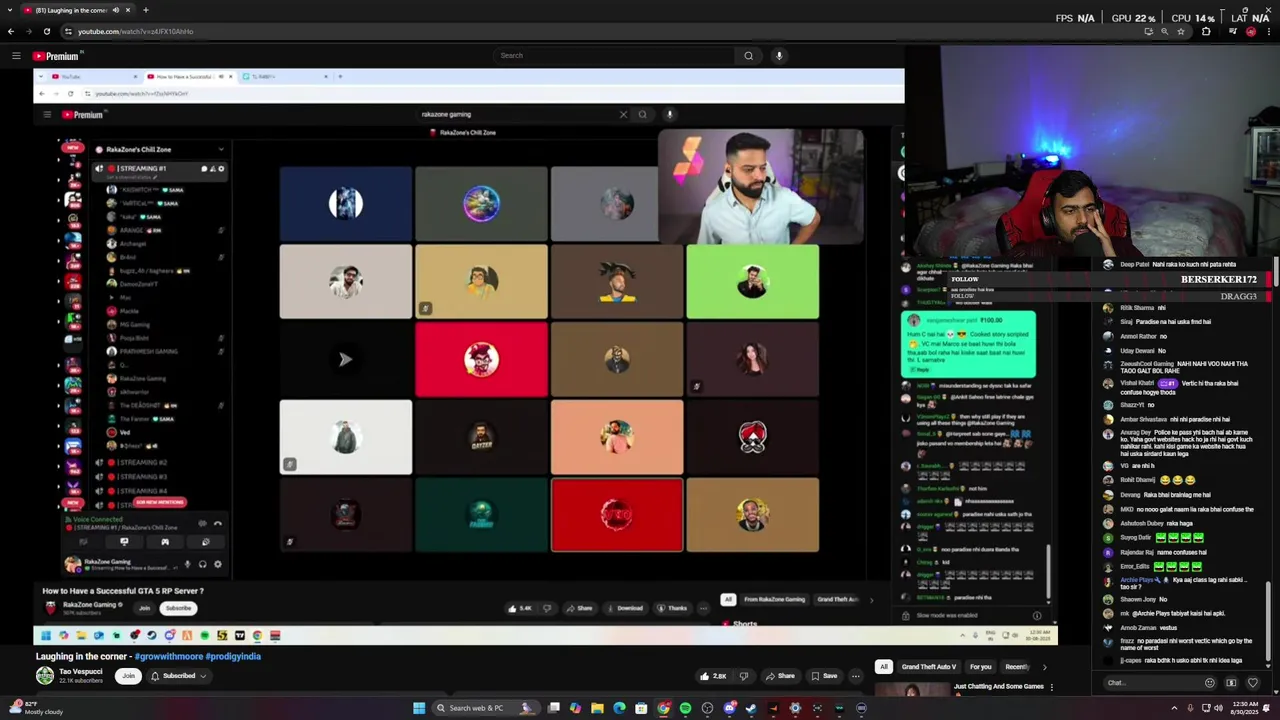The image size is (1280, 720).
Task: Join Tao Vespucci channel membership
Action: pyautogui.click(x=128, y=676)
